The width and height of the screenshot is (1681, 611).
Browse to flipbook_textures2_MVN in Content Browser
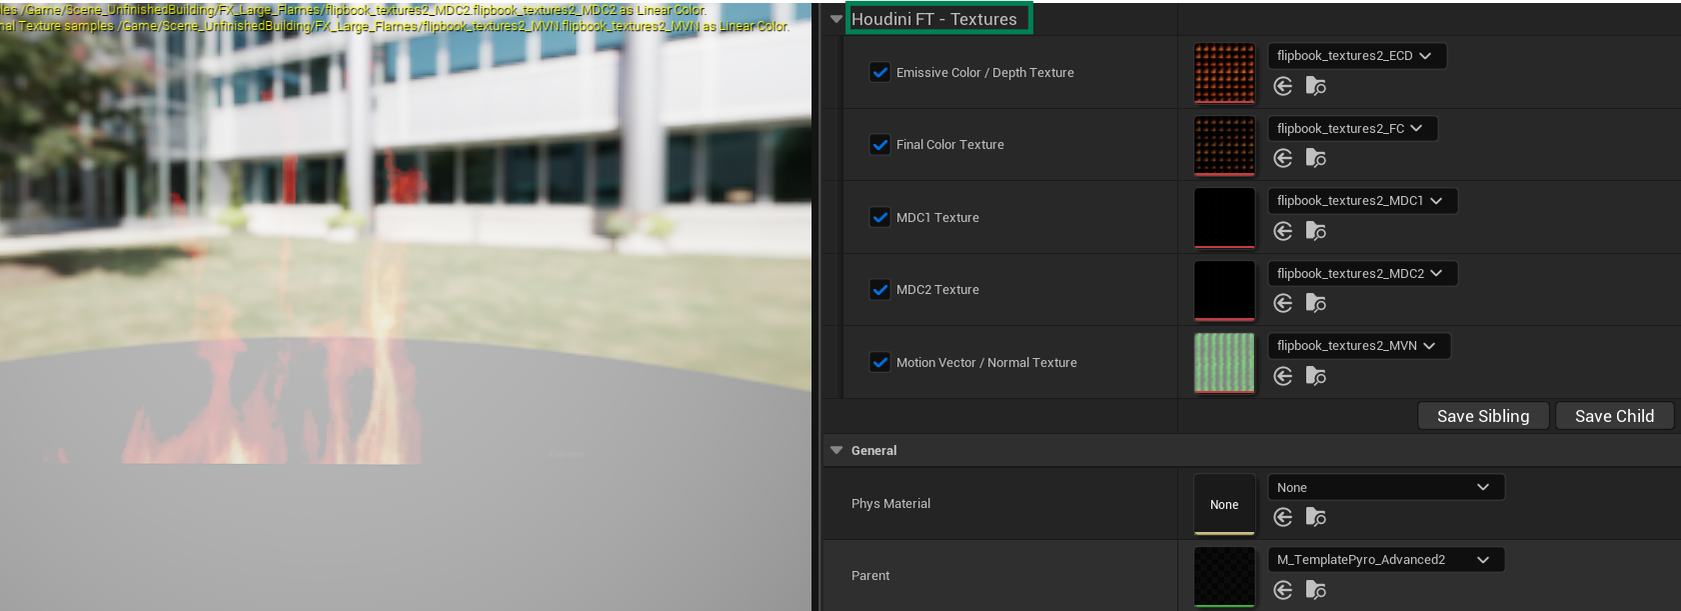tap(1316, 376)
